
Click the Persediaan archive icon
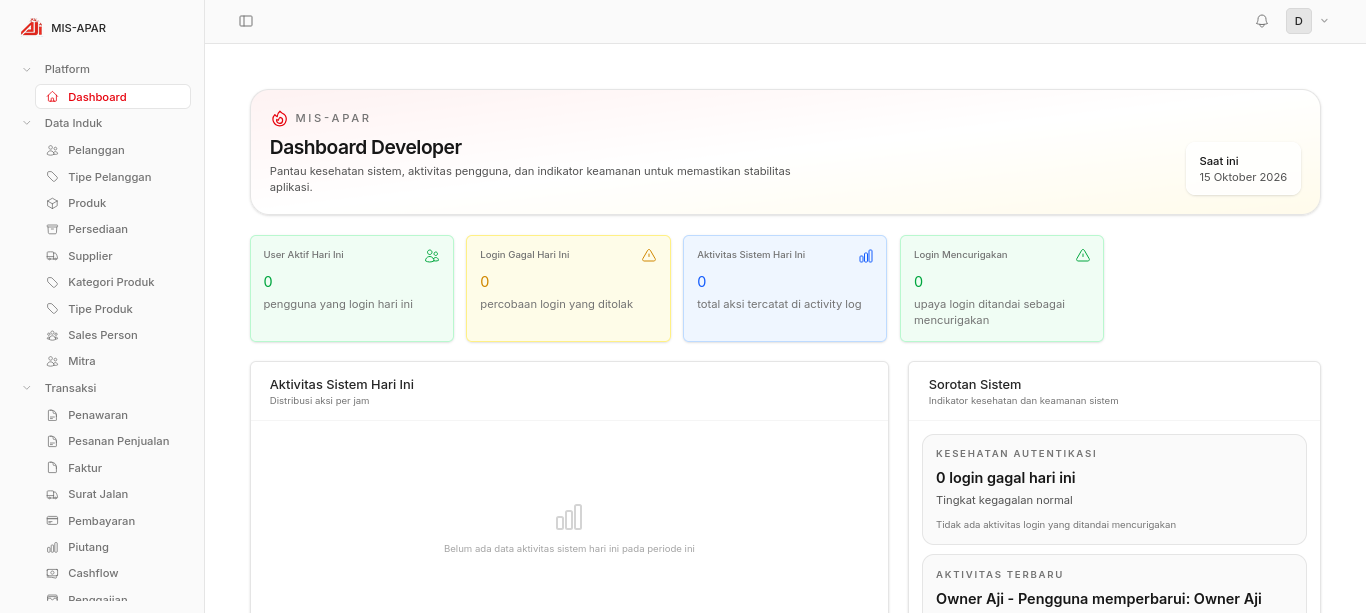pos(52,229)
